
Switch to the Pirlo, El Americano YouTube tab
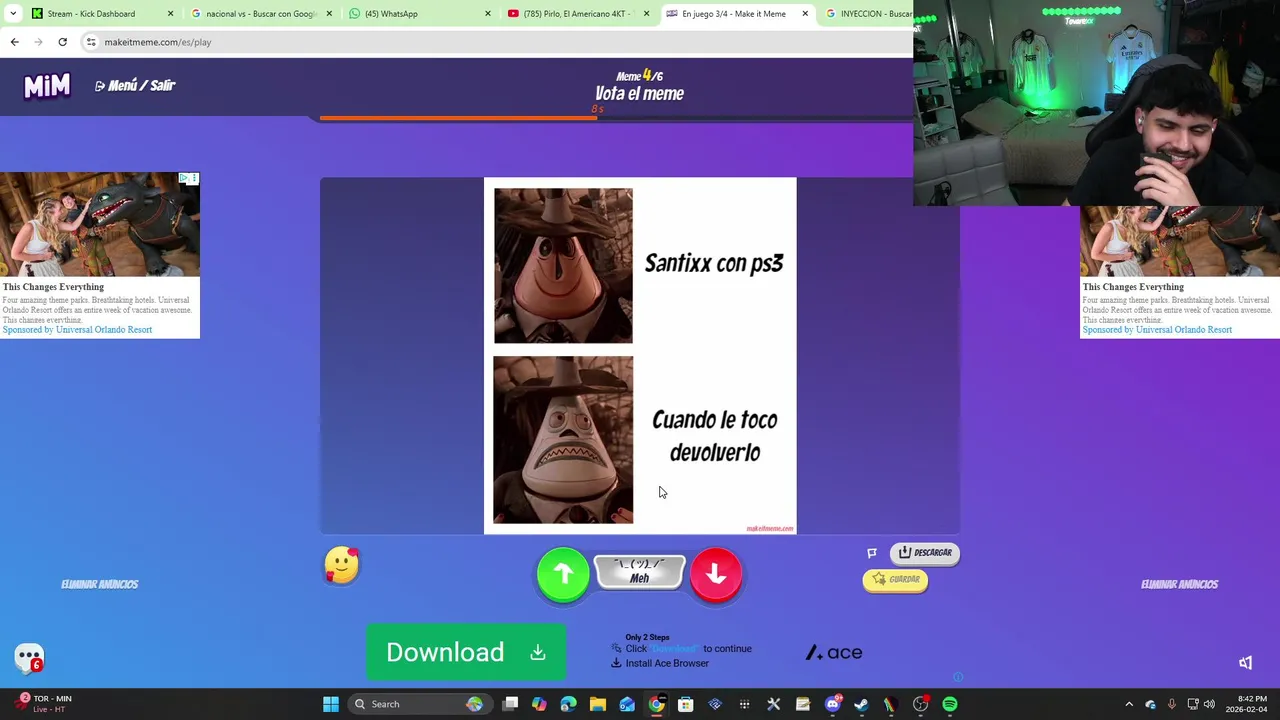(580, 14)
